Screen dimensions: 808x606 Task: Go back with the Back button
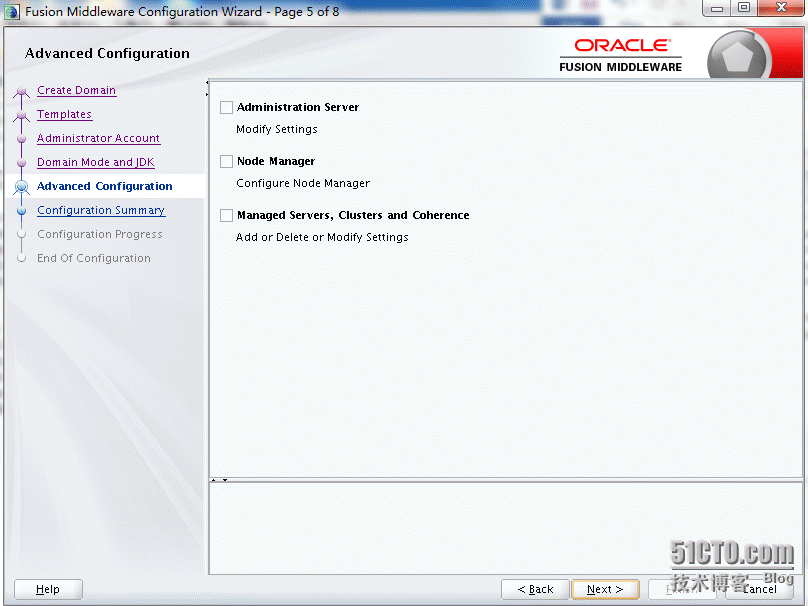click(x=535, y=589)
